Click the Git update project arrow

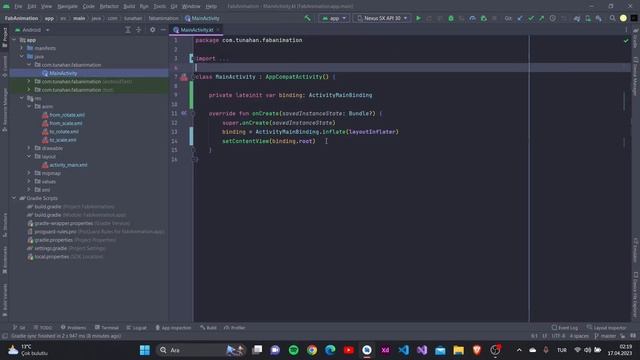(520, 18)
